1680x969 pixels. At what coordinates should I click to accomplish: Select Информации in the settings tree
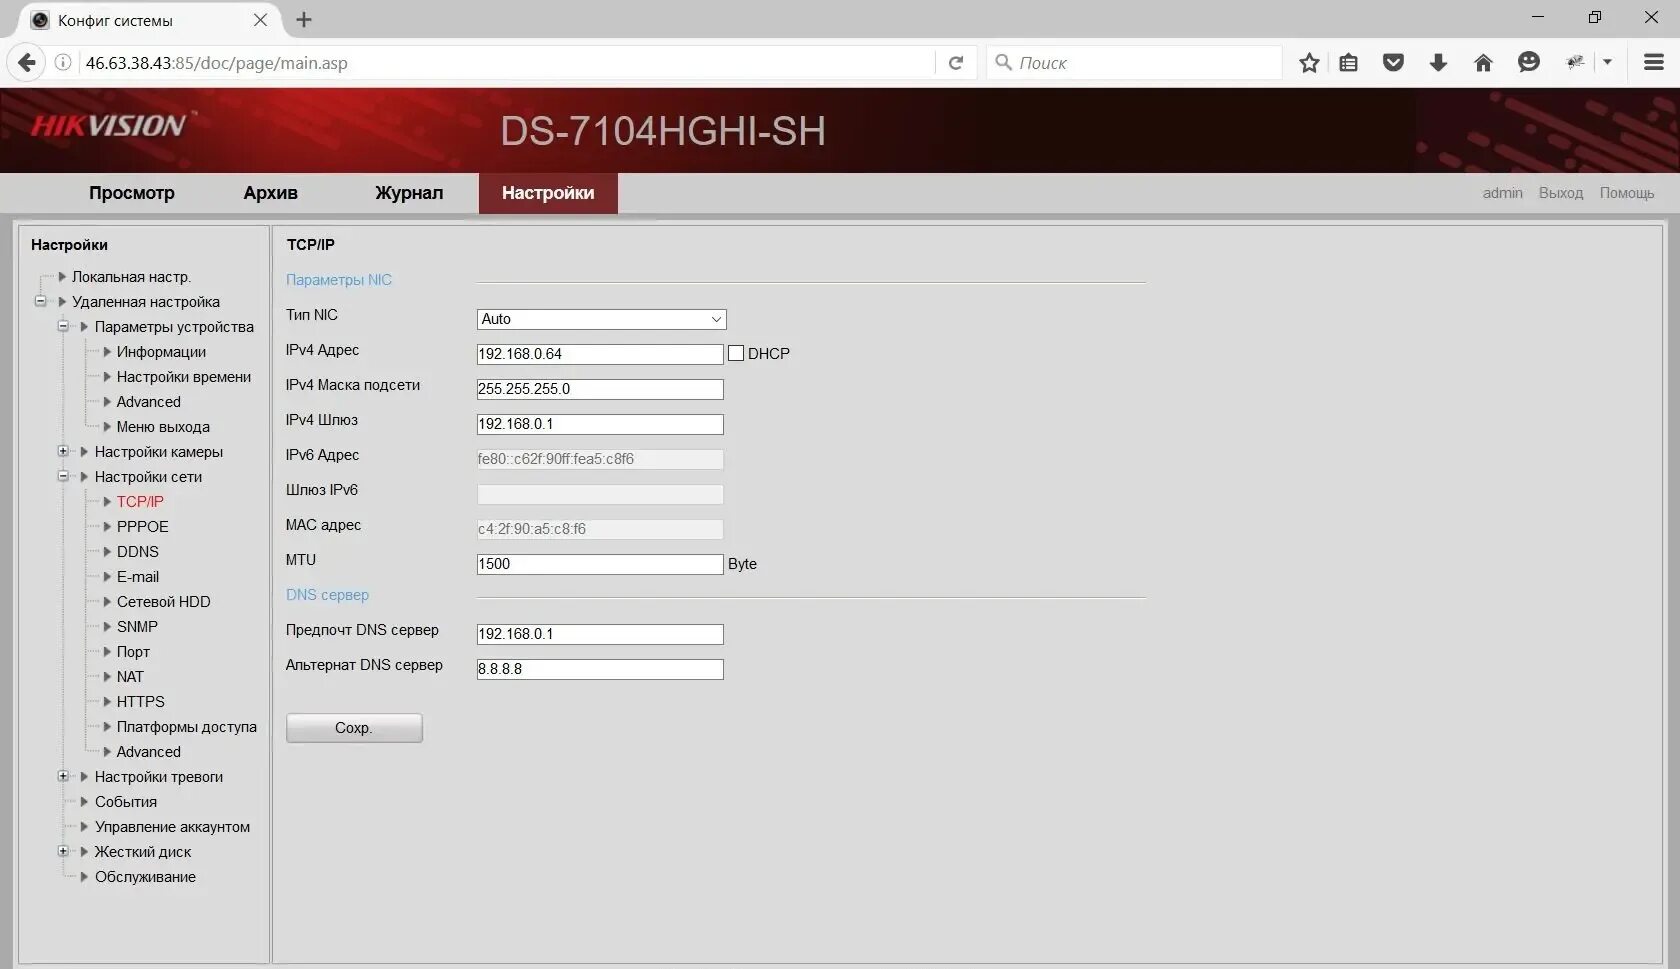pos(161,352)
